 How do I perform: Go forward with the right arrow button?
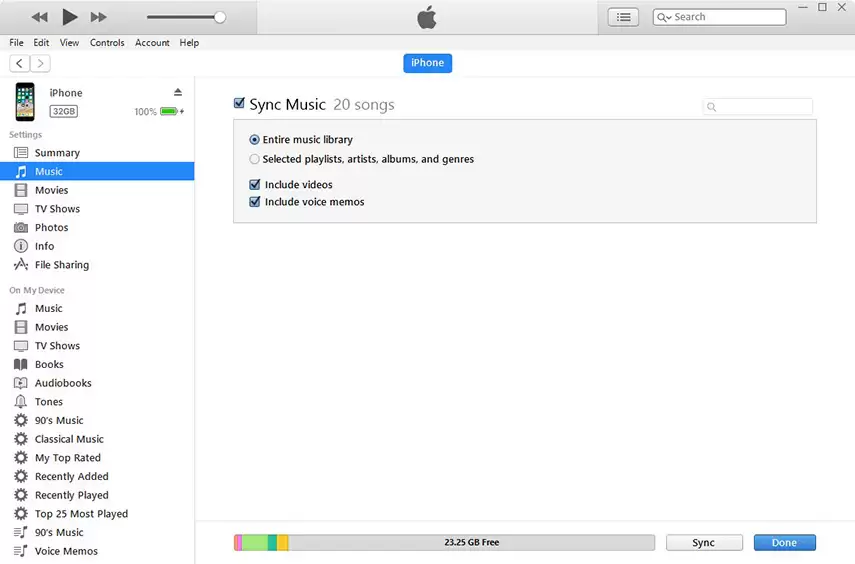40,63
